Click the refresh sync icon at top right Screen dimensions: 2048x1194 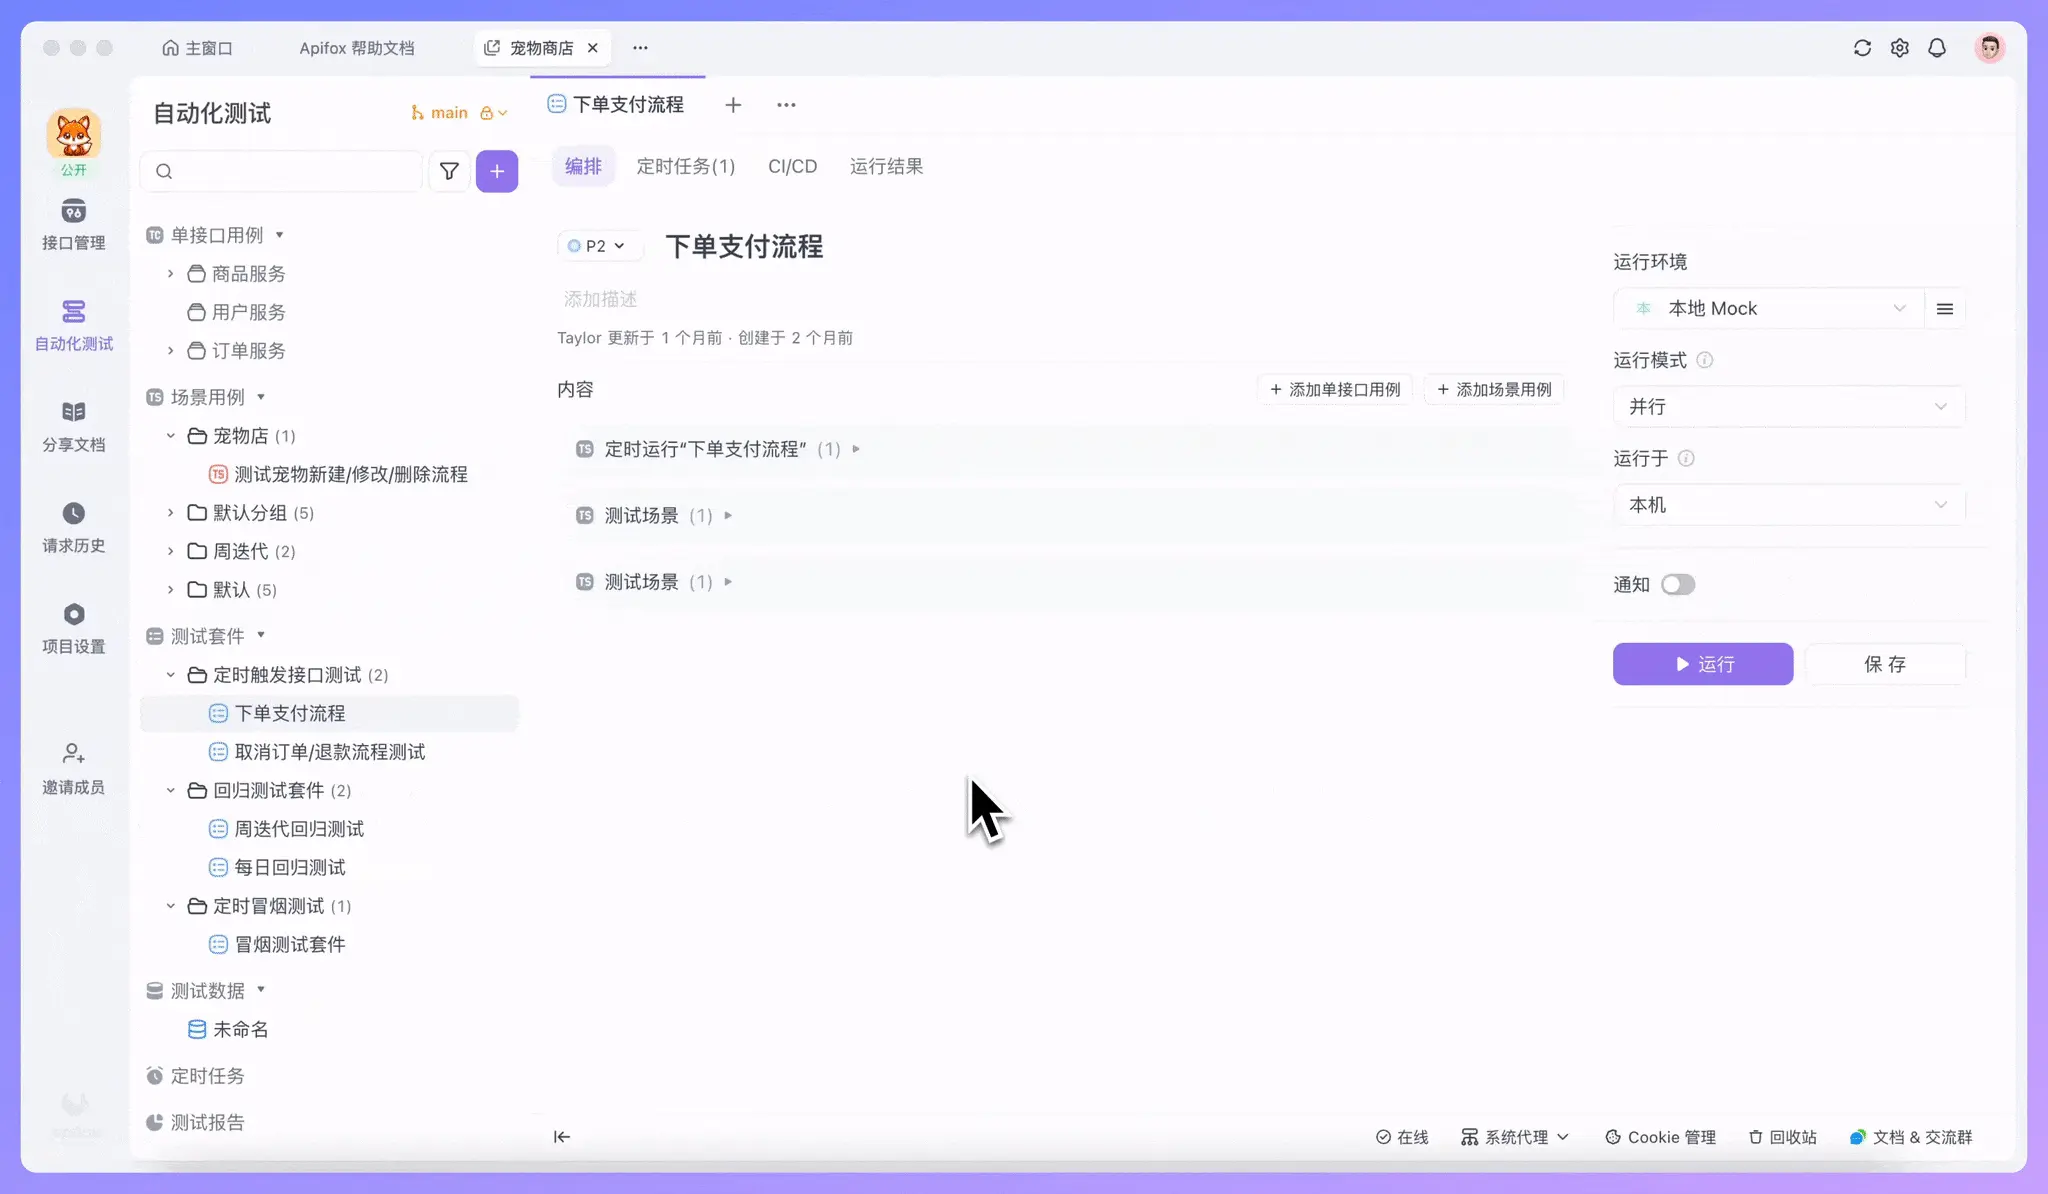[x=1862, y=48]
